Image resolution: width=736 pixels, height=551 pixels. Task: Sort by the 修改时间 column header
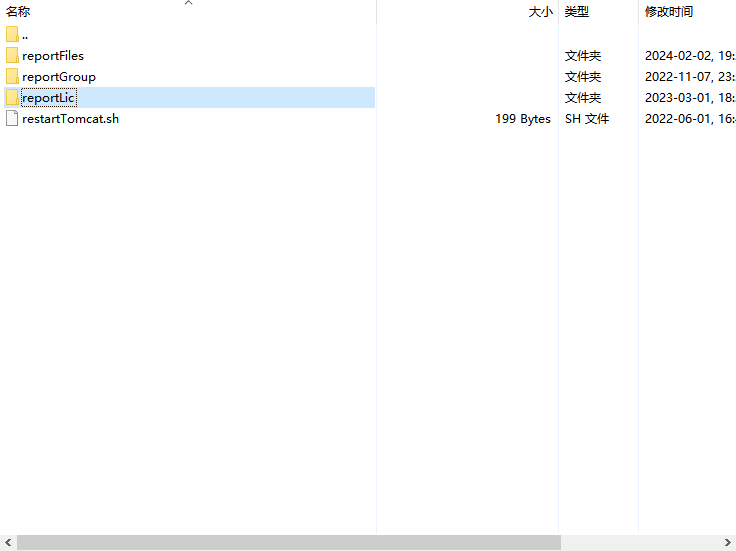[669, 12]
